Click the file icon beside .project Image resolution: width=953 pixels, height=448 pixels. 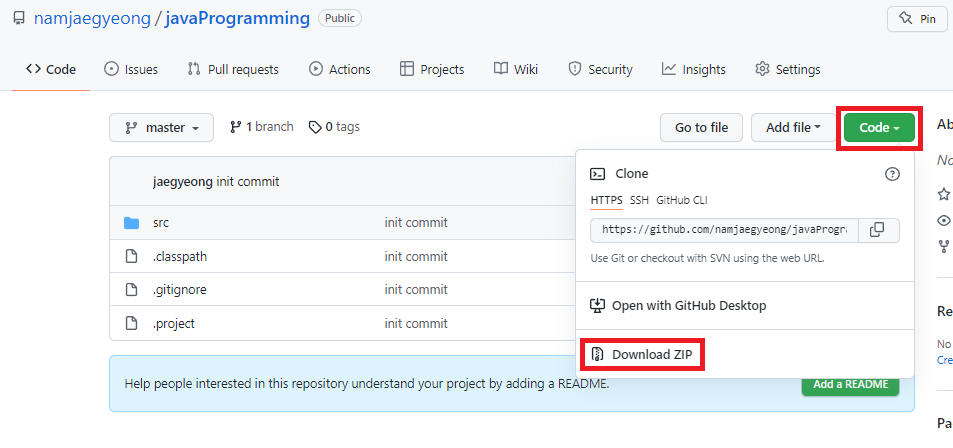point(131,323)
